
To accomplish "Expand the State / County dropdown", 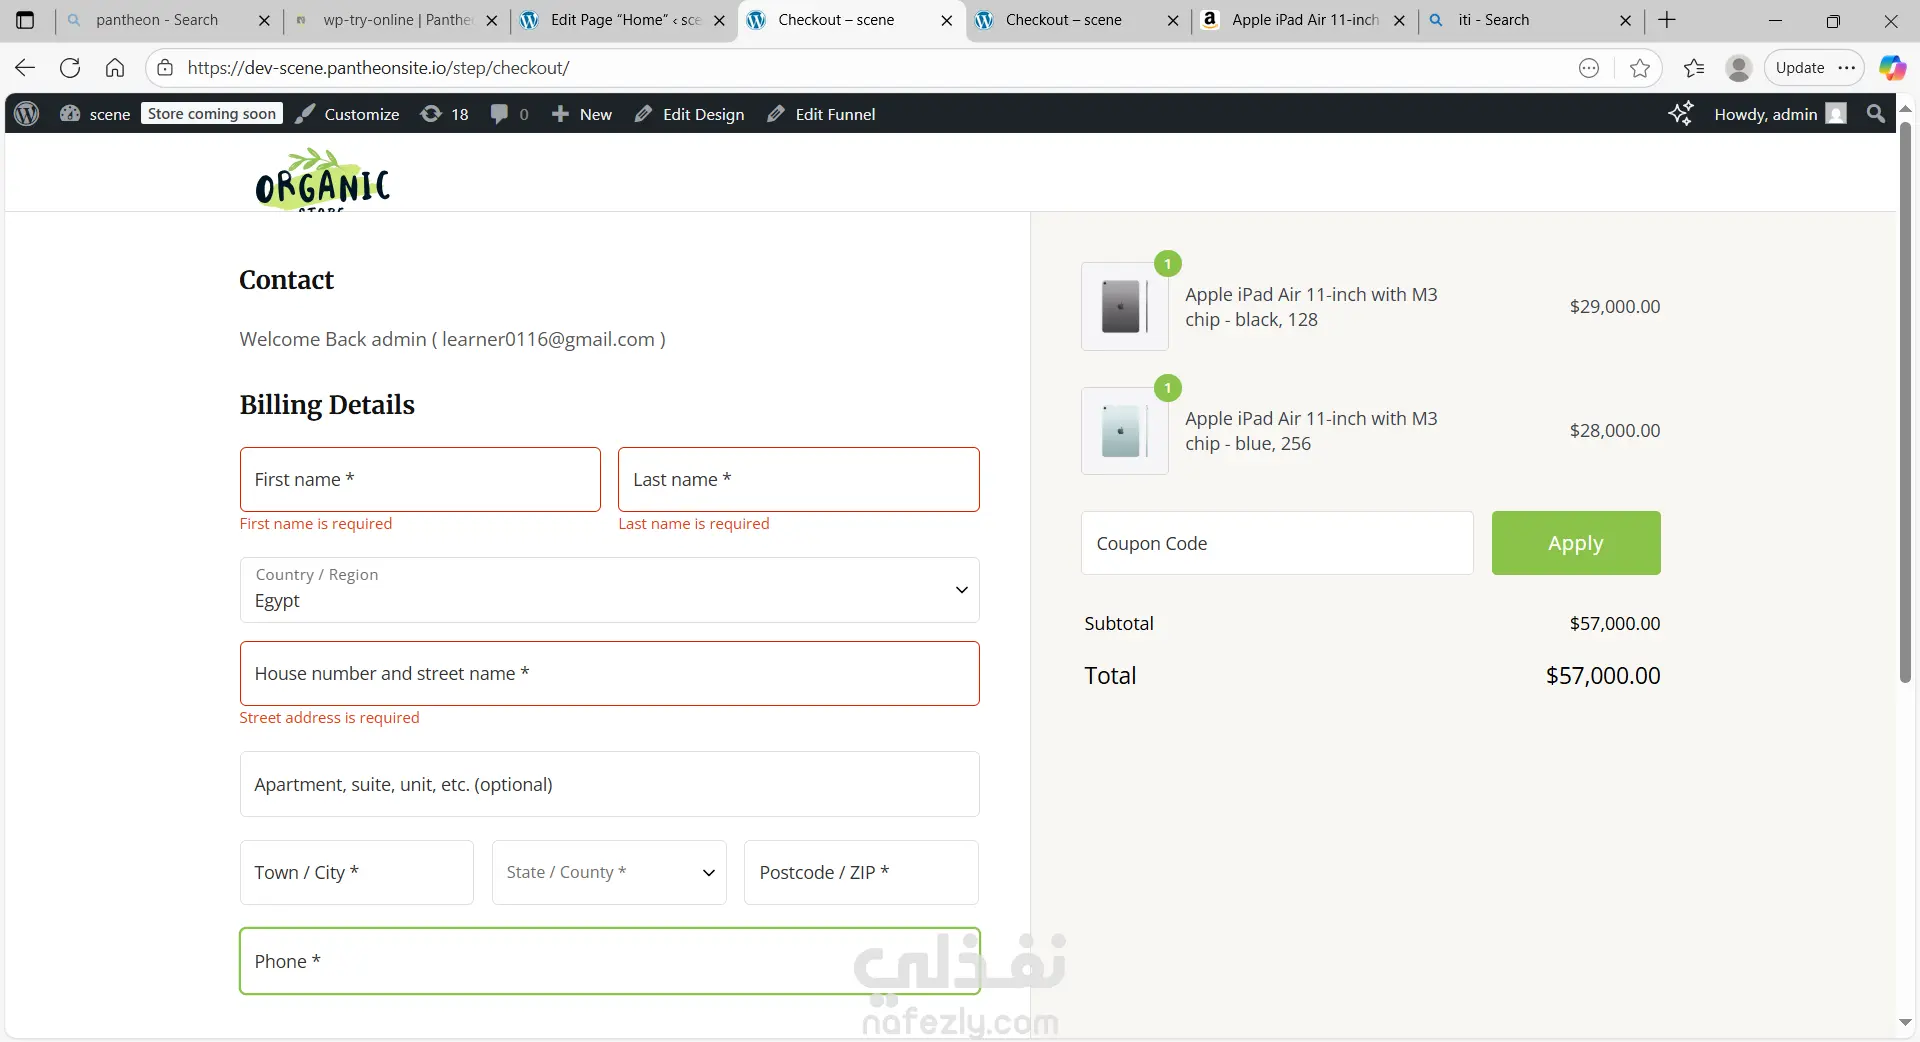I will pos(609,872).
